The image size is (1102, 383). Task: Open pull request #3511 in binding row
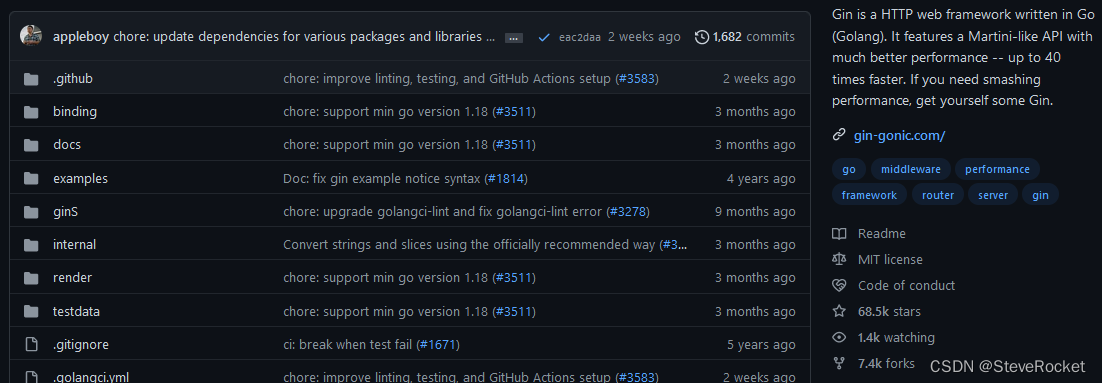coord(514,112)
